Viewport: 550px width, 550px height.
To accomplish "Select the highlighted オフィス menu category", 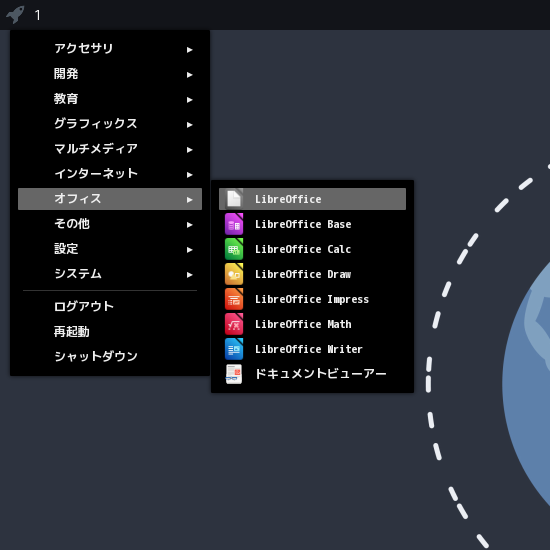I will (x=110, y=199).
